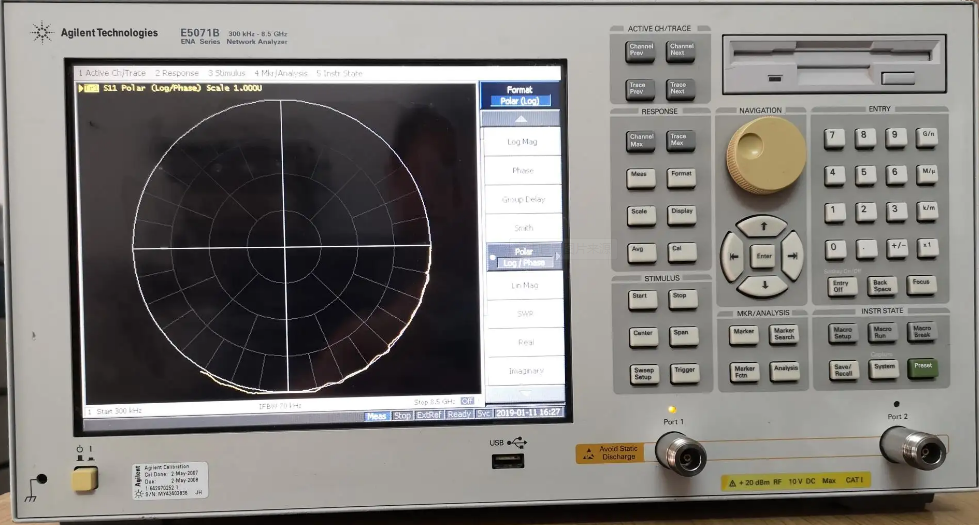
Task: Open the Sweep Setup hardkey menu
Action: coord(644,374)
